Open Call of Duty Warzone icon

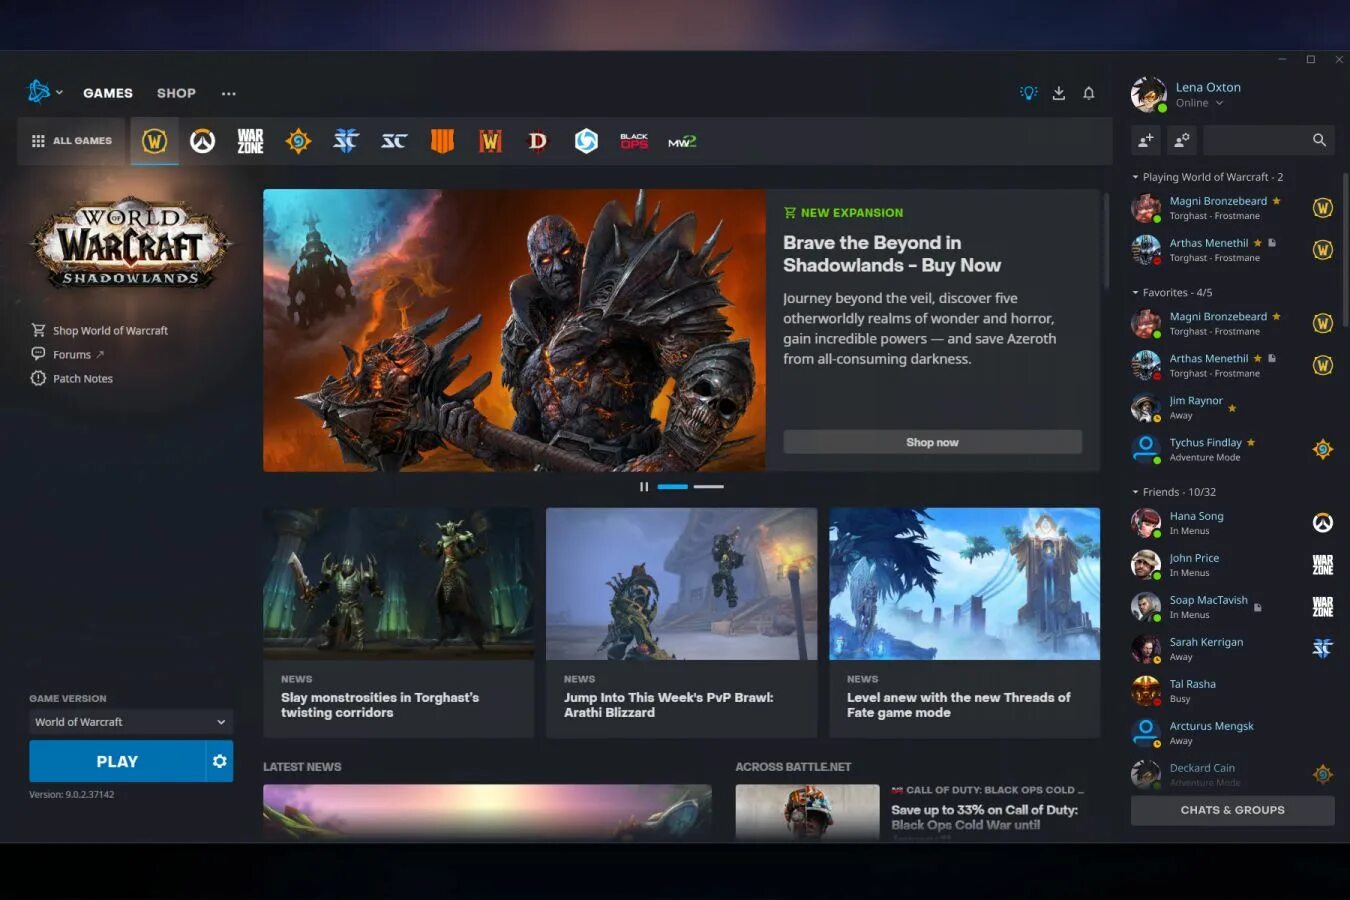coord(250,141)
